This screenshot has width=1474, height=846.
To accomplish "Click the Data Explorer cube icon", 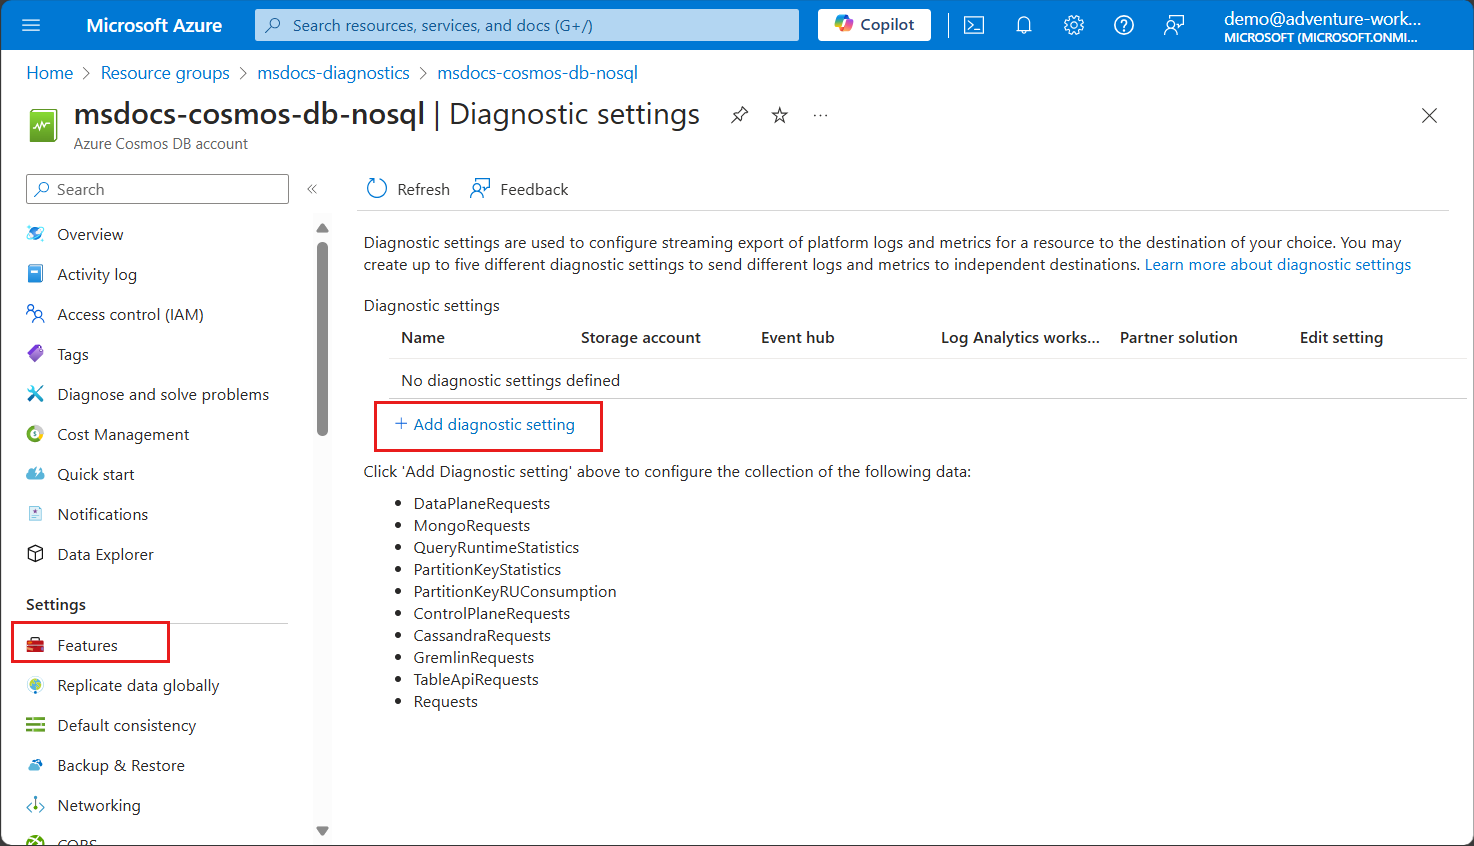I will 36,554.
